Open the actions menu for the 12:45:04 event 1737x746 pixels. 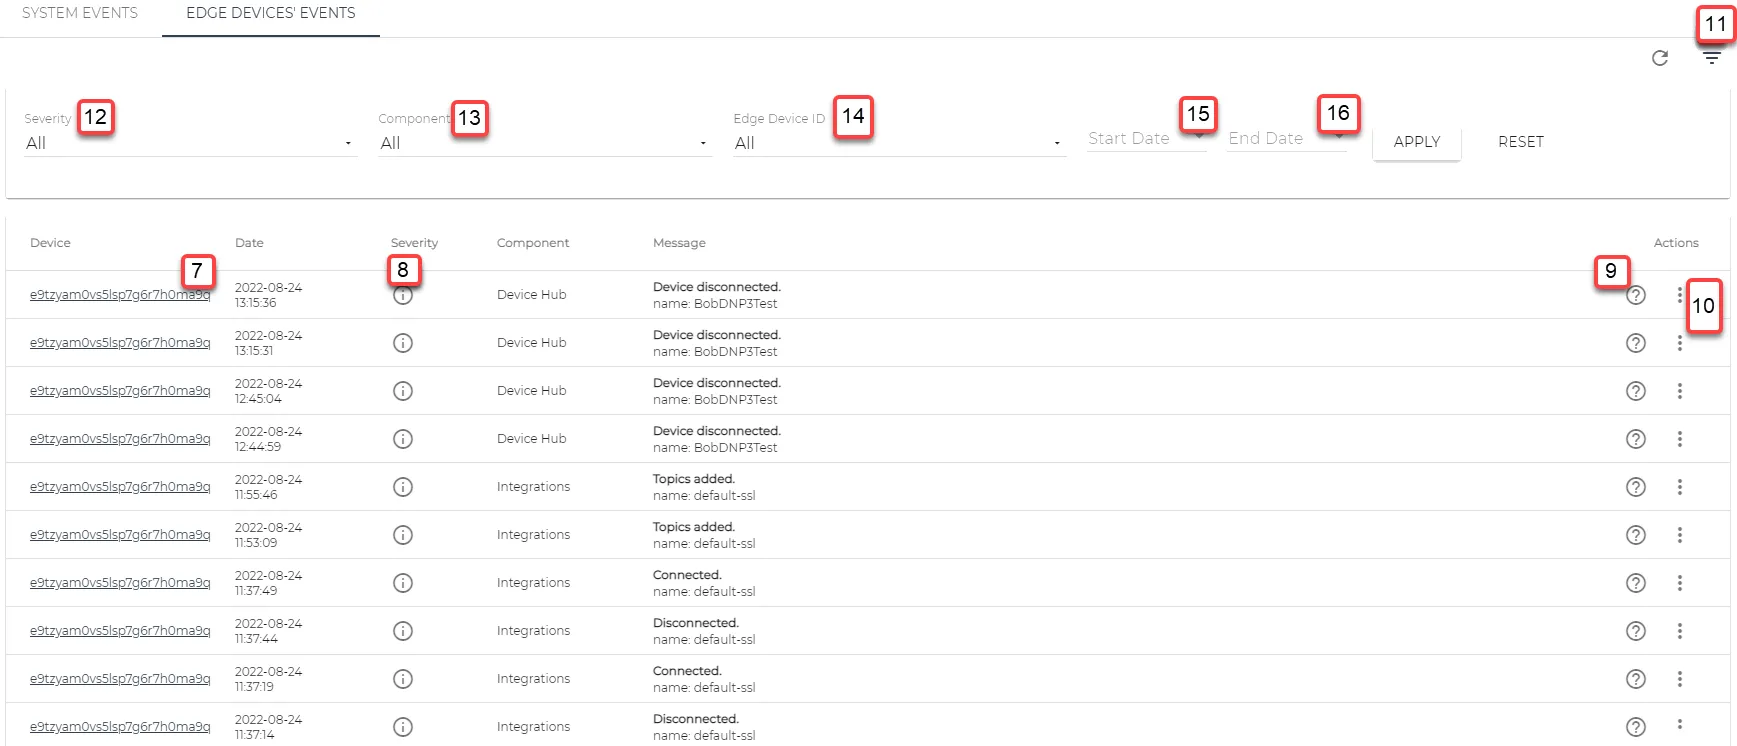1680,391
